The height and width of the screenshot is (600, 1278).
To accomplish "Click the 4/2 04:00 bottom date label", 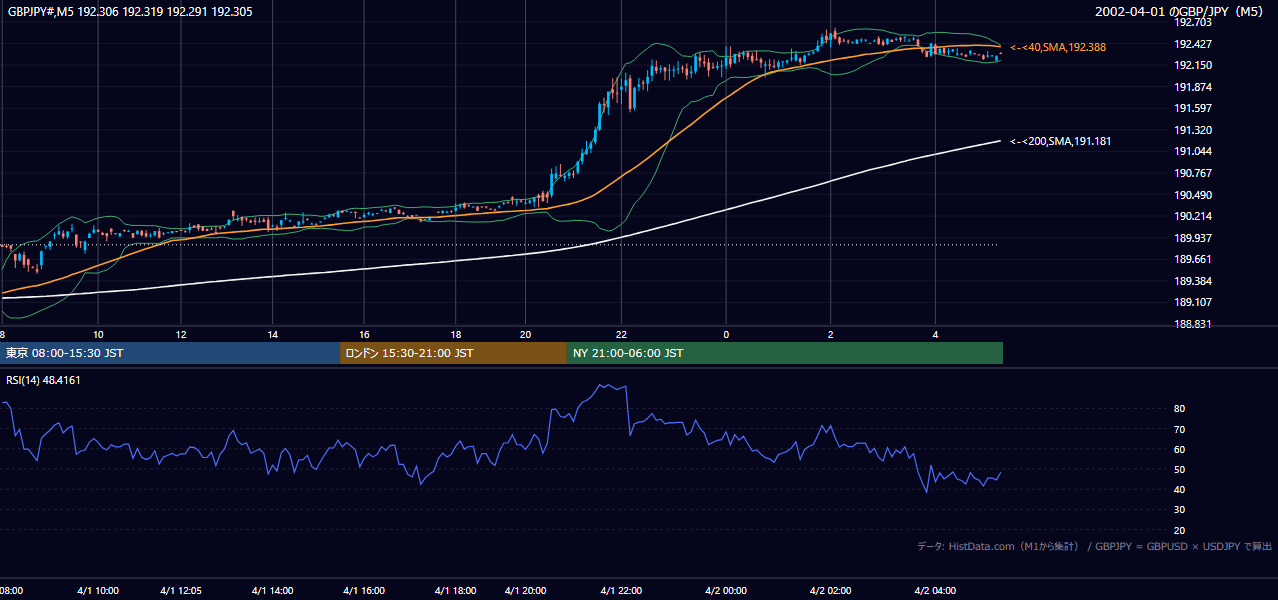I will click(x=935, y=591).
